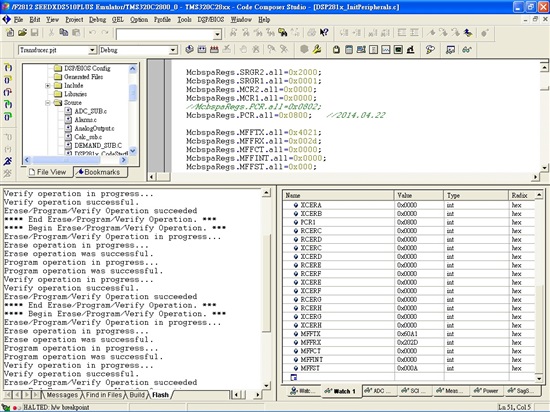The height and width of the screenshot is (412, 550).
Task: Click the Step Over icon in left sidebar
Action: [8, 80]
